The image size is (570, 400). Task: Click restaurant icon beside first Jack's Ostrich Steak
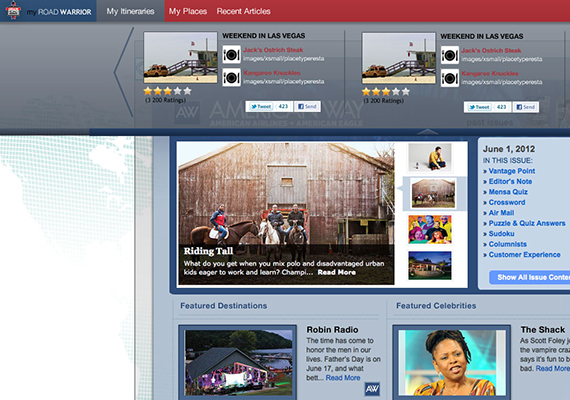coord(232,55)
